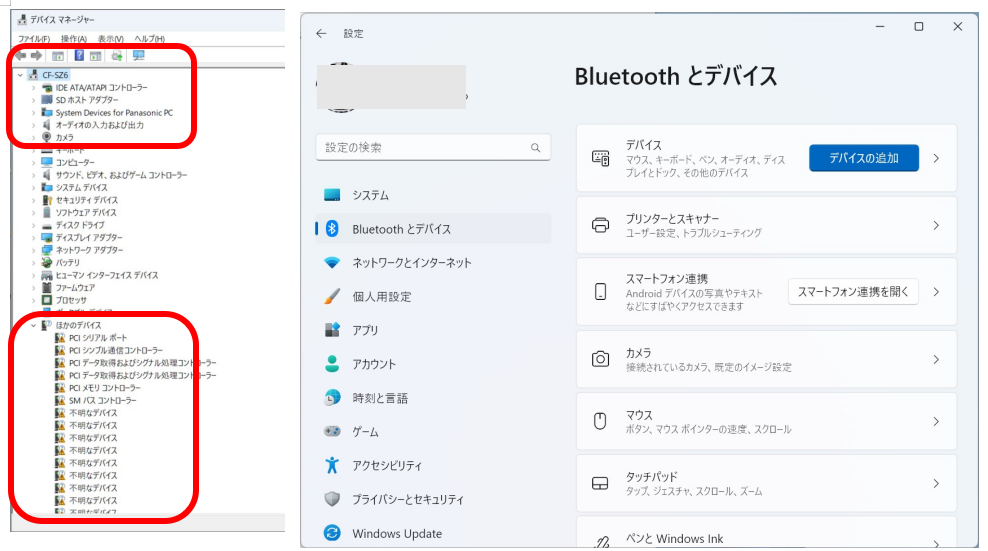Collapse the ほかのデバイス node
This screenshot has height=551, width=988.
click(33, 325)
